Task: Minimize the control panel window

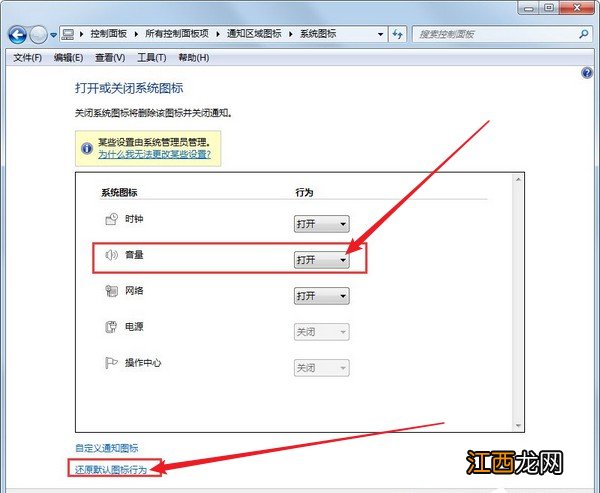Action: point(529,8)
